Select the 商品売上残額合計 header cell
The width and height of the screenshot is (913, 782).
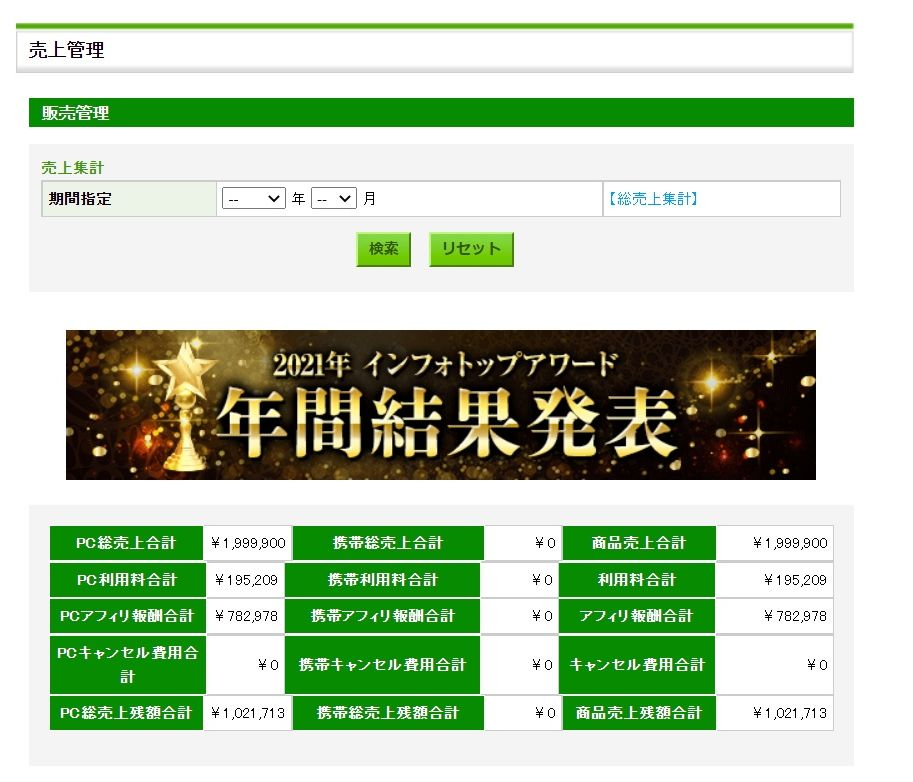(x=639, y=713)
